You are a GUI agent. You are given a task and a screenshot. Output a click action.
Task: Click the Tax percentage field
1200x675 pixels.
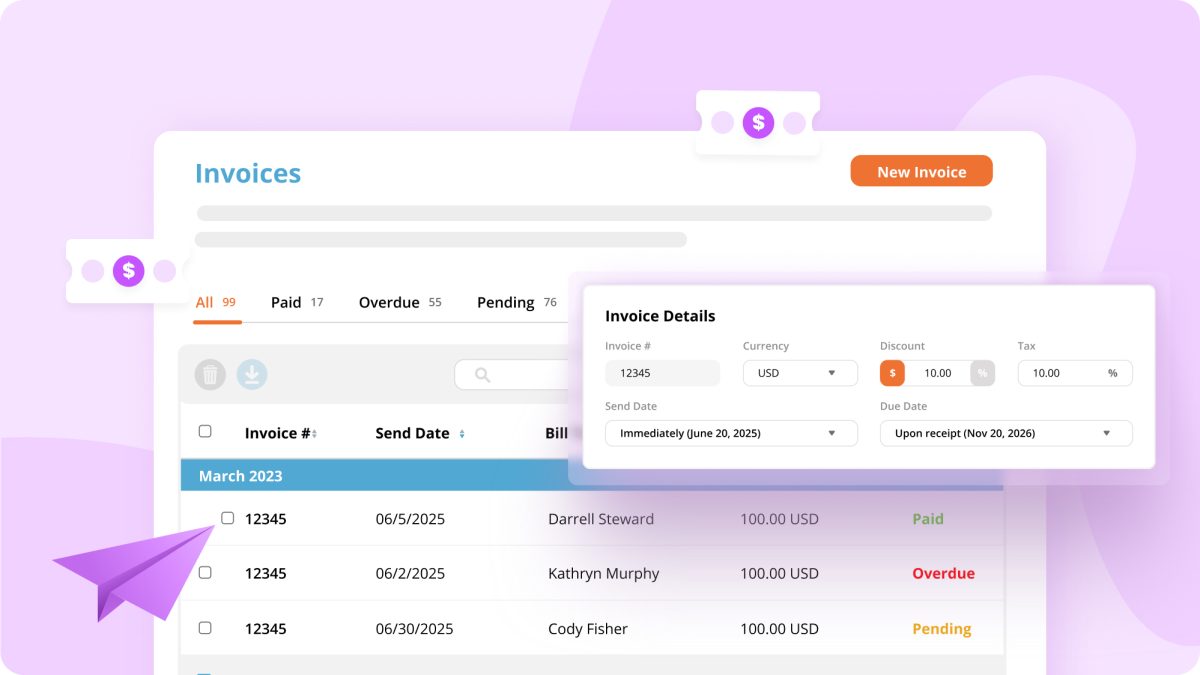pos(1075,373)
